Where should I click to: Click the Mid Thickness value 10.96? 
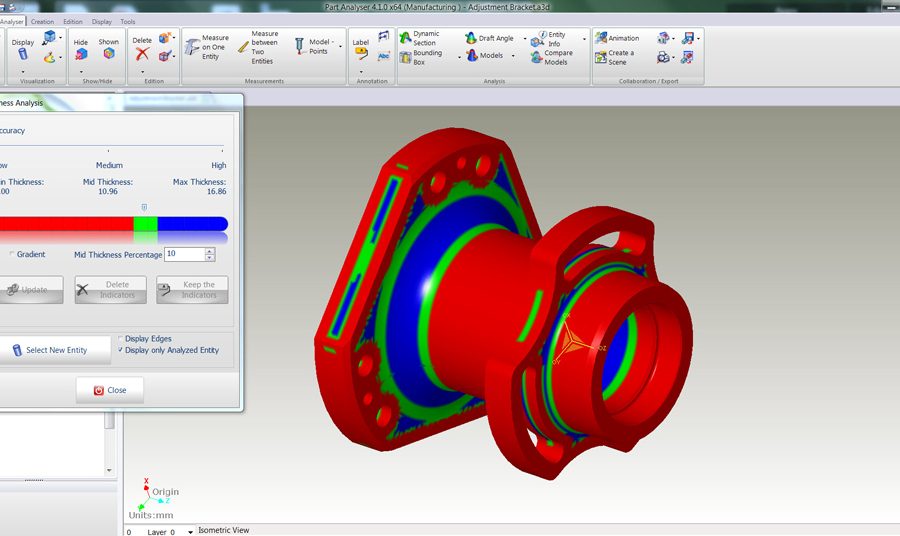(108, 192)
